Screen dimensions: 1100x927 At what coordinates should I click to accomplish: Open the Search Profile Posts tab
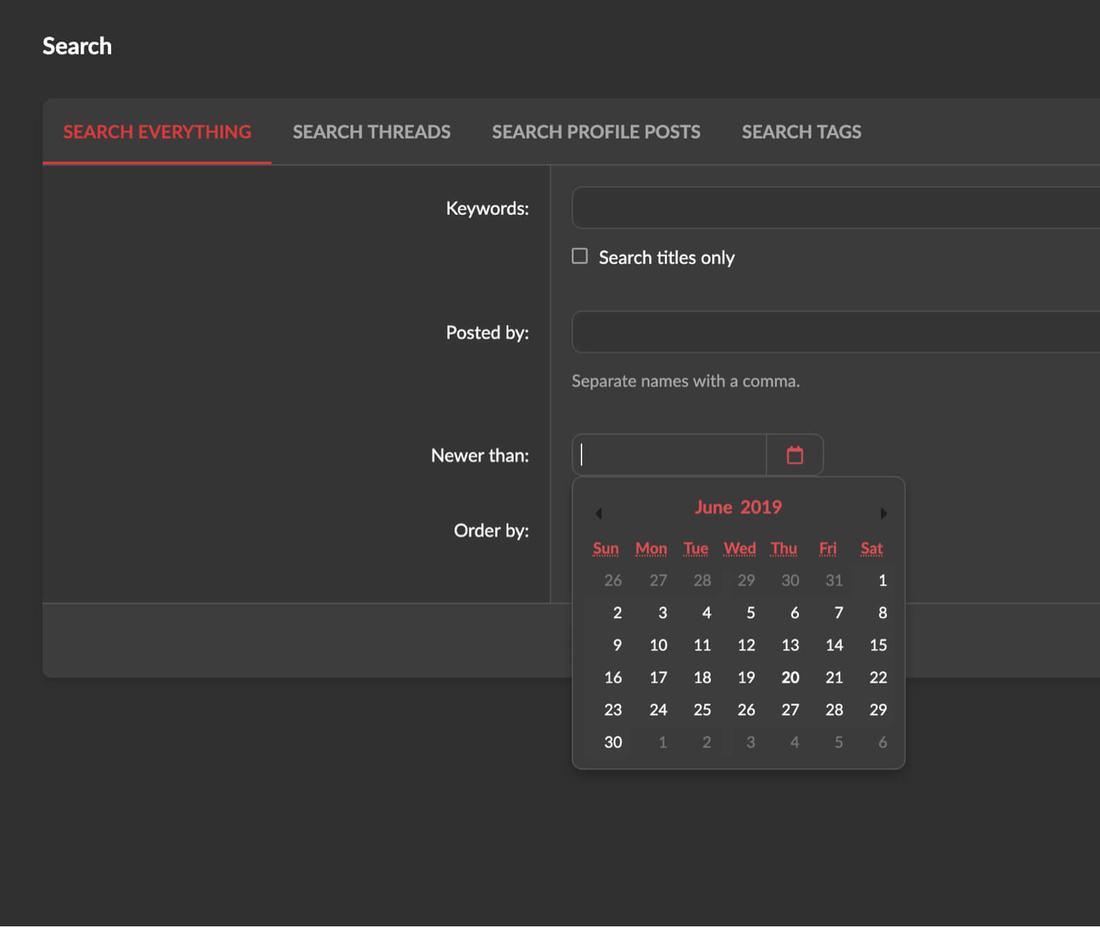coord(596,132)
